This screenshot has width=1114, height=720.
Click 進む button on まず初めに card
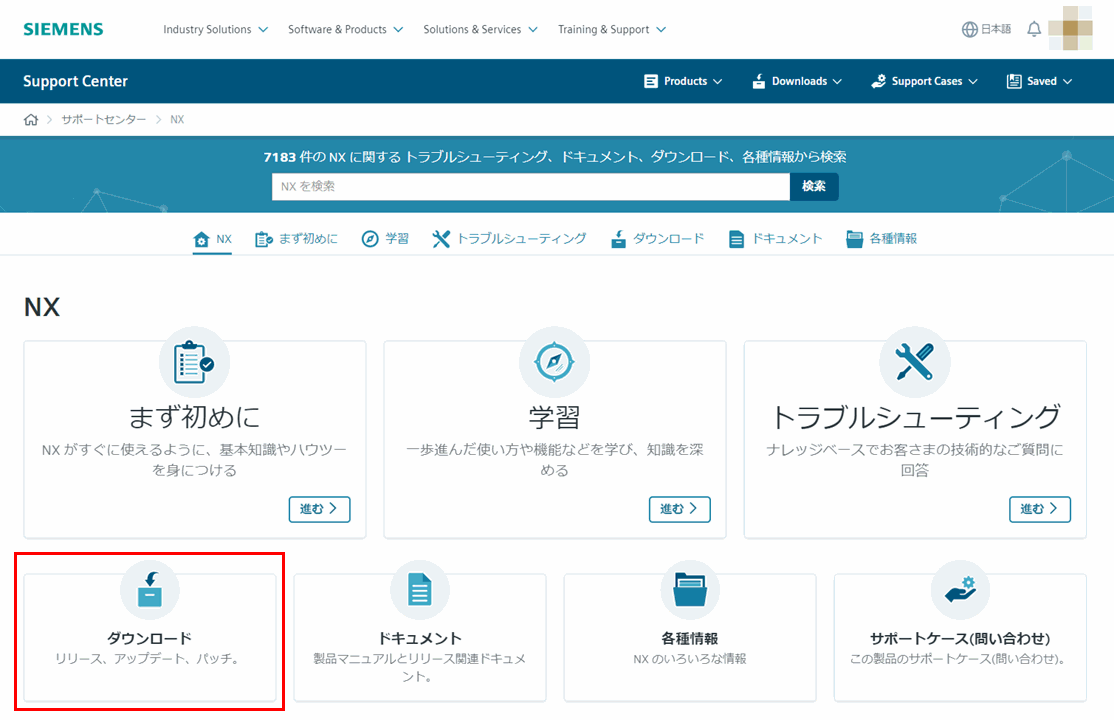click(319, 509)
